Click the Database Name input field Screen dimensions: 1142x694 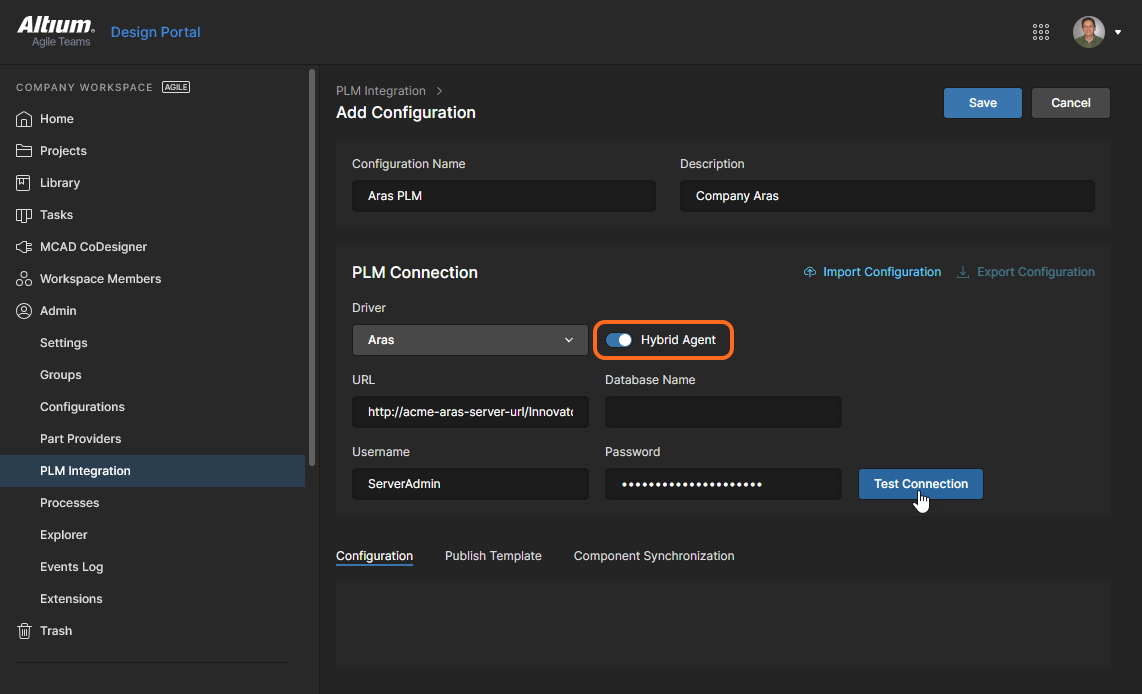coord(723,412)
